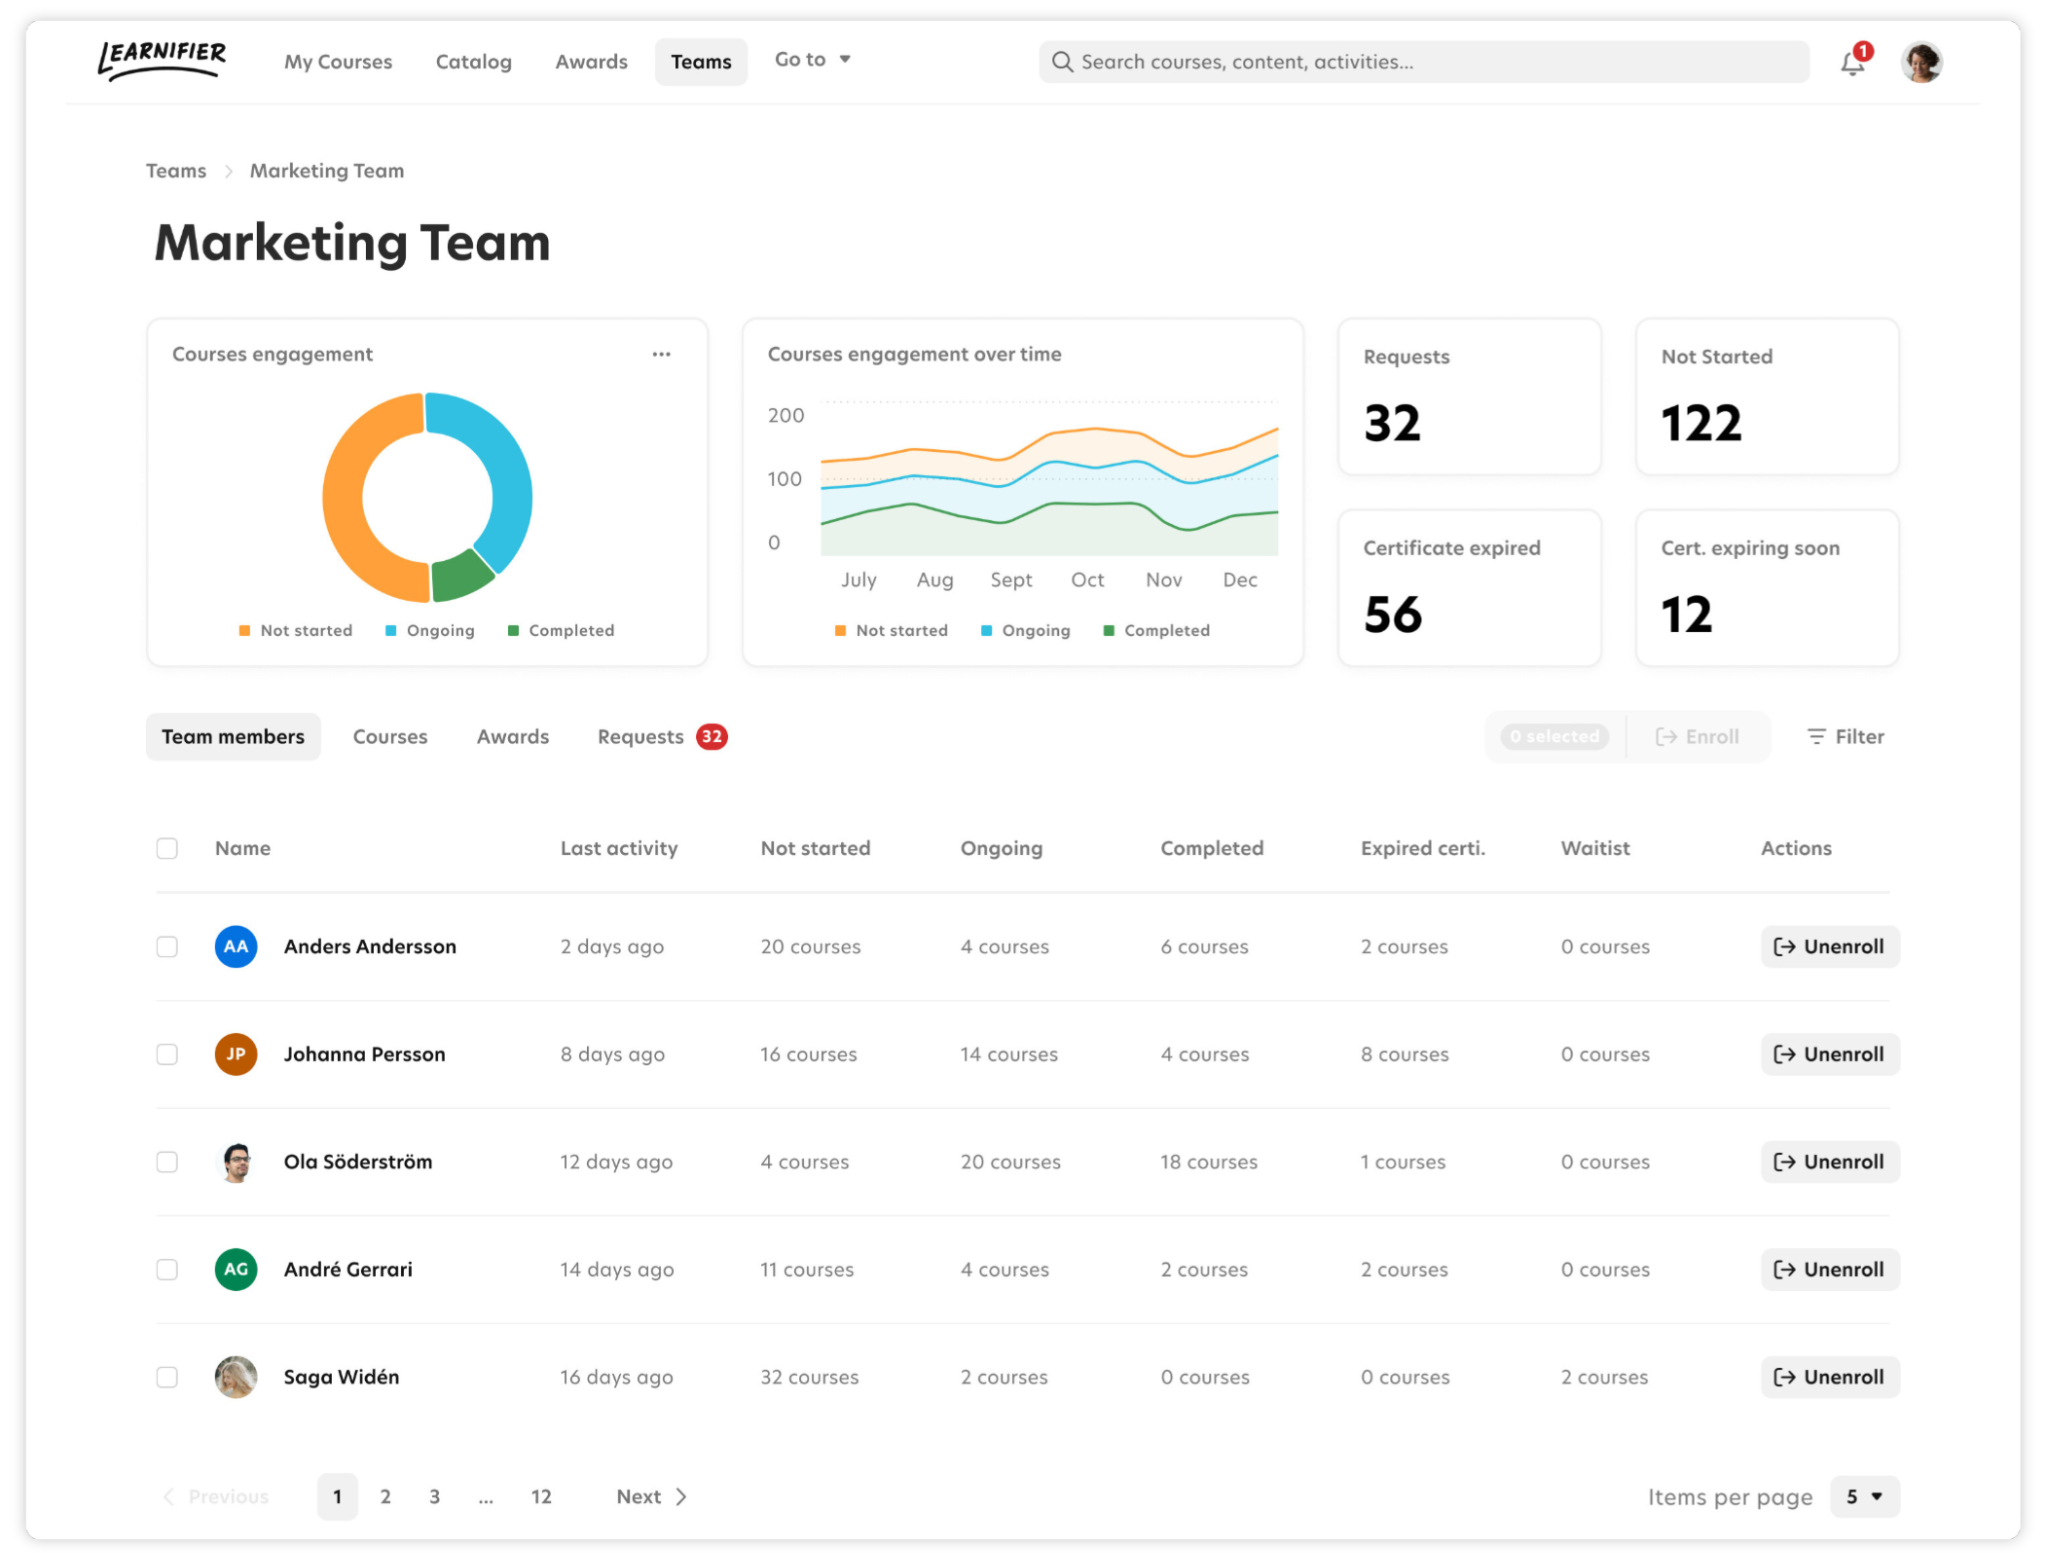Click the orange Not started donut segment
This screenshot has width=2048, height=1560.
click(343, 498)
